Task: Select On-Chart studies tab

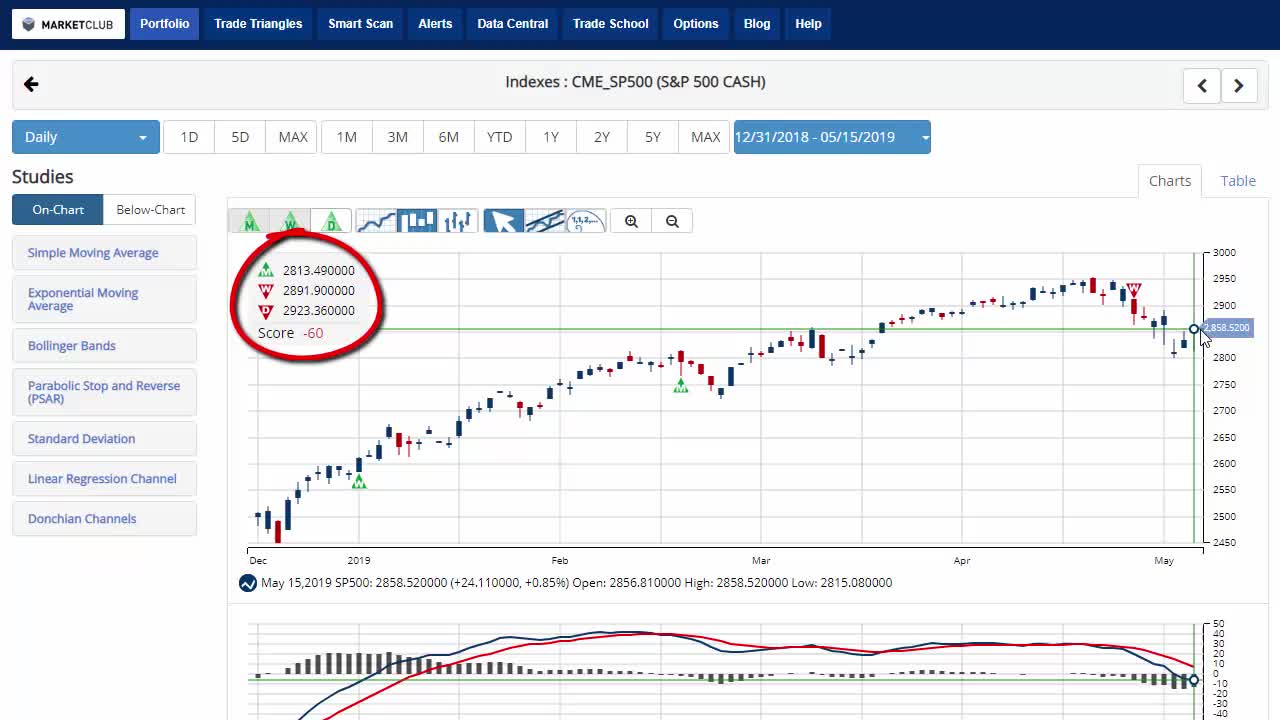Action: click(x=58, y=210)
